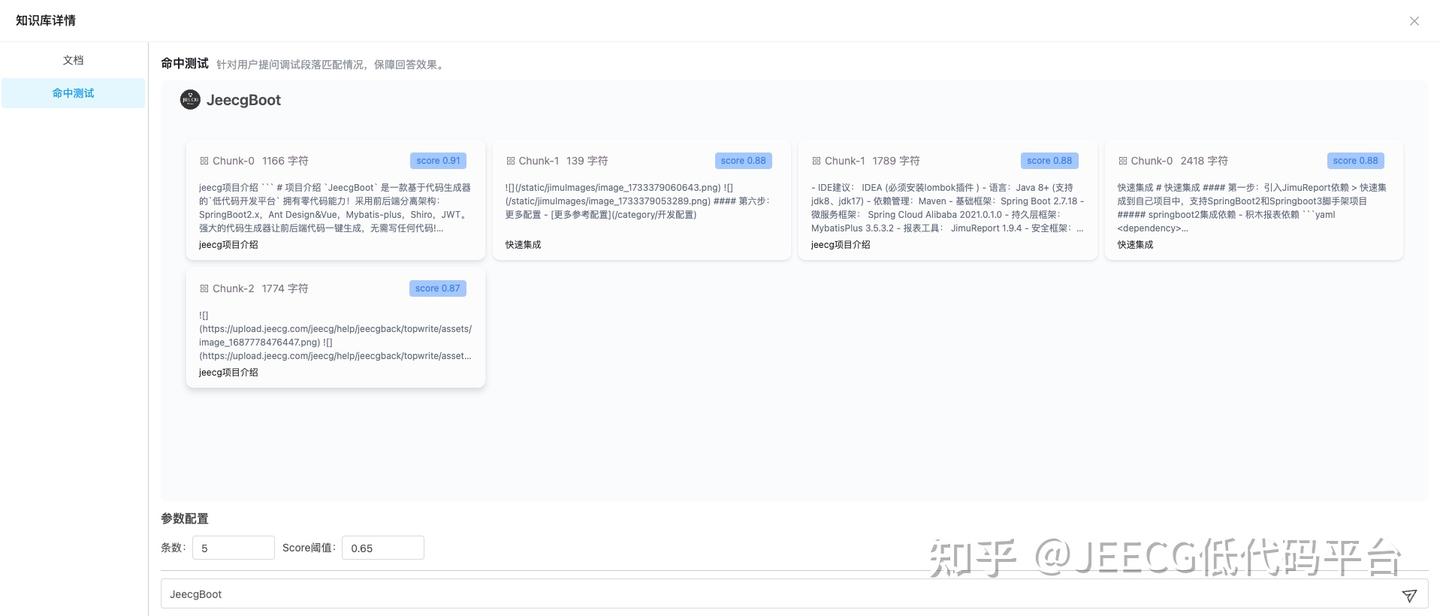The image size is (1440, 616).
Task: Click score badge on 1789 字符 card
Action: pos(1050,161)
